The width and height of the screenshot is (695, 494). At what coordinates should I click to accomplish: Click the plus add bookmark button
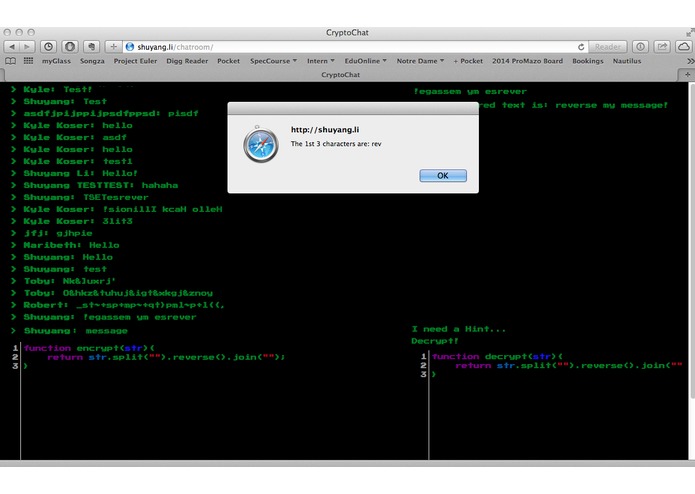click(x=113, y=47)
